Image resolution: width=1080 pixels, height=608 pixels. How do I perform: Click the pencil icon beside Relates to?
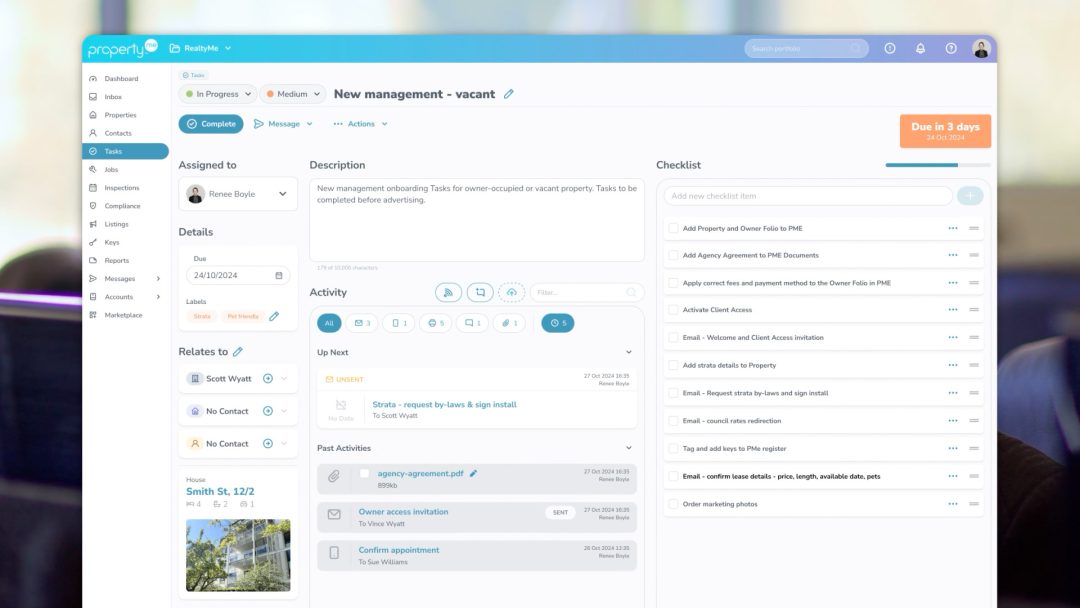tap(238, 352)
